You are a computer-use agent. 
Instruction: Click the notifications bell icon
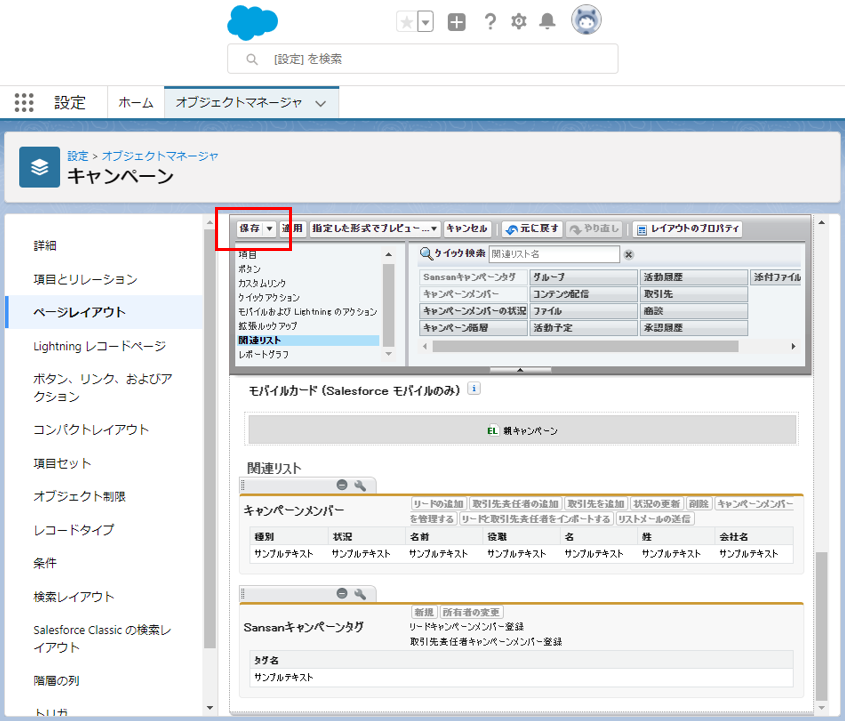point(547,21)
